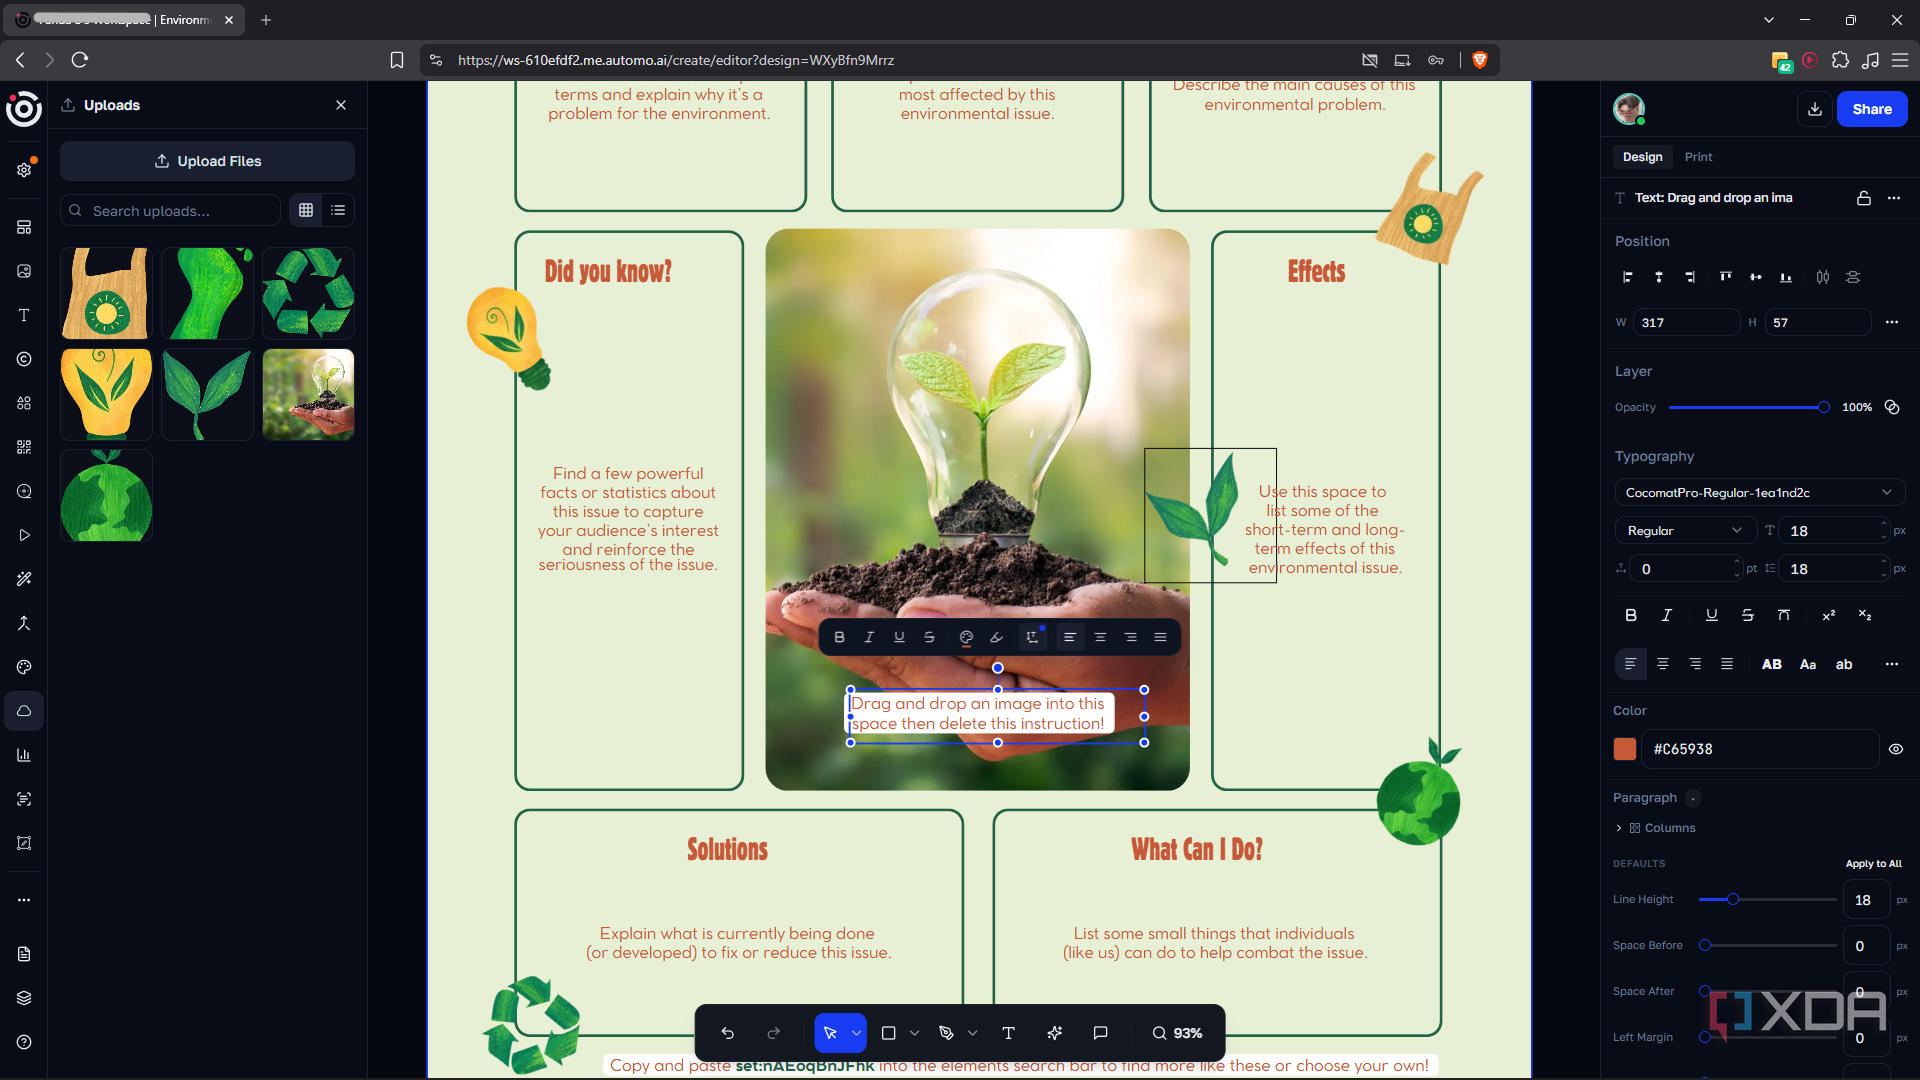Open the comment tool in bottom toolbar
The image size is (1920, 1080).
point(1100,1033)
